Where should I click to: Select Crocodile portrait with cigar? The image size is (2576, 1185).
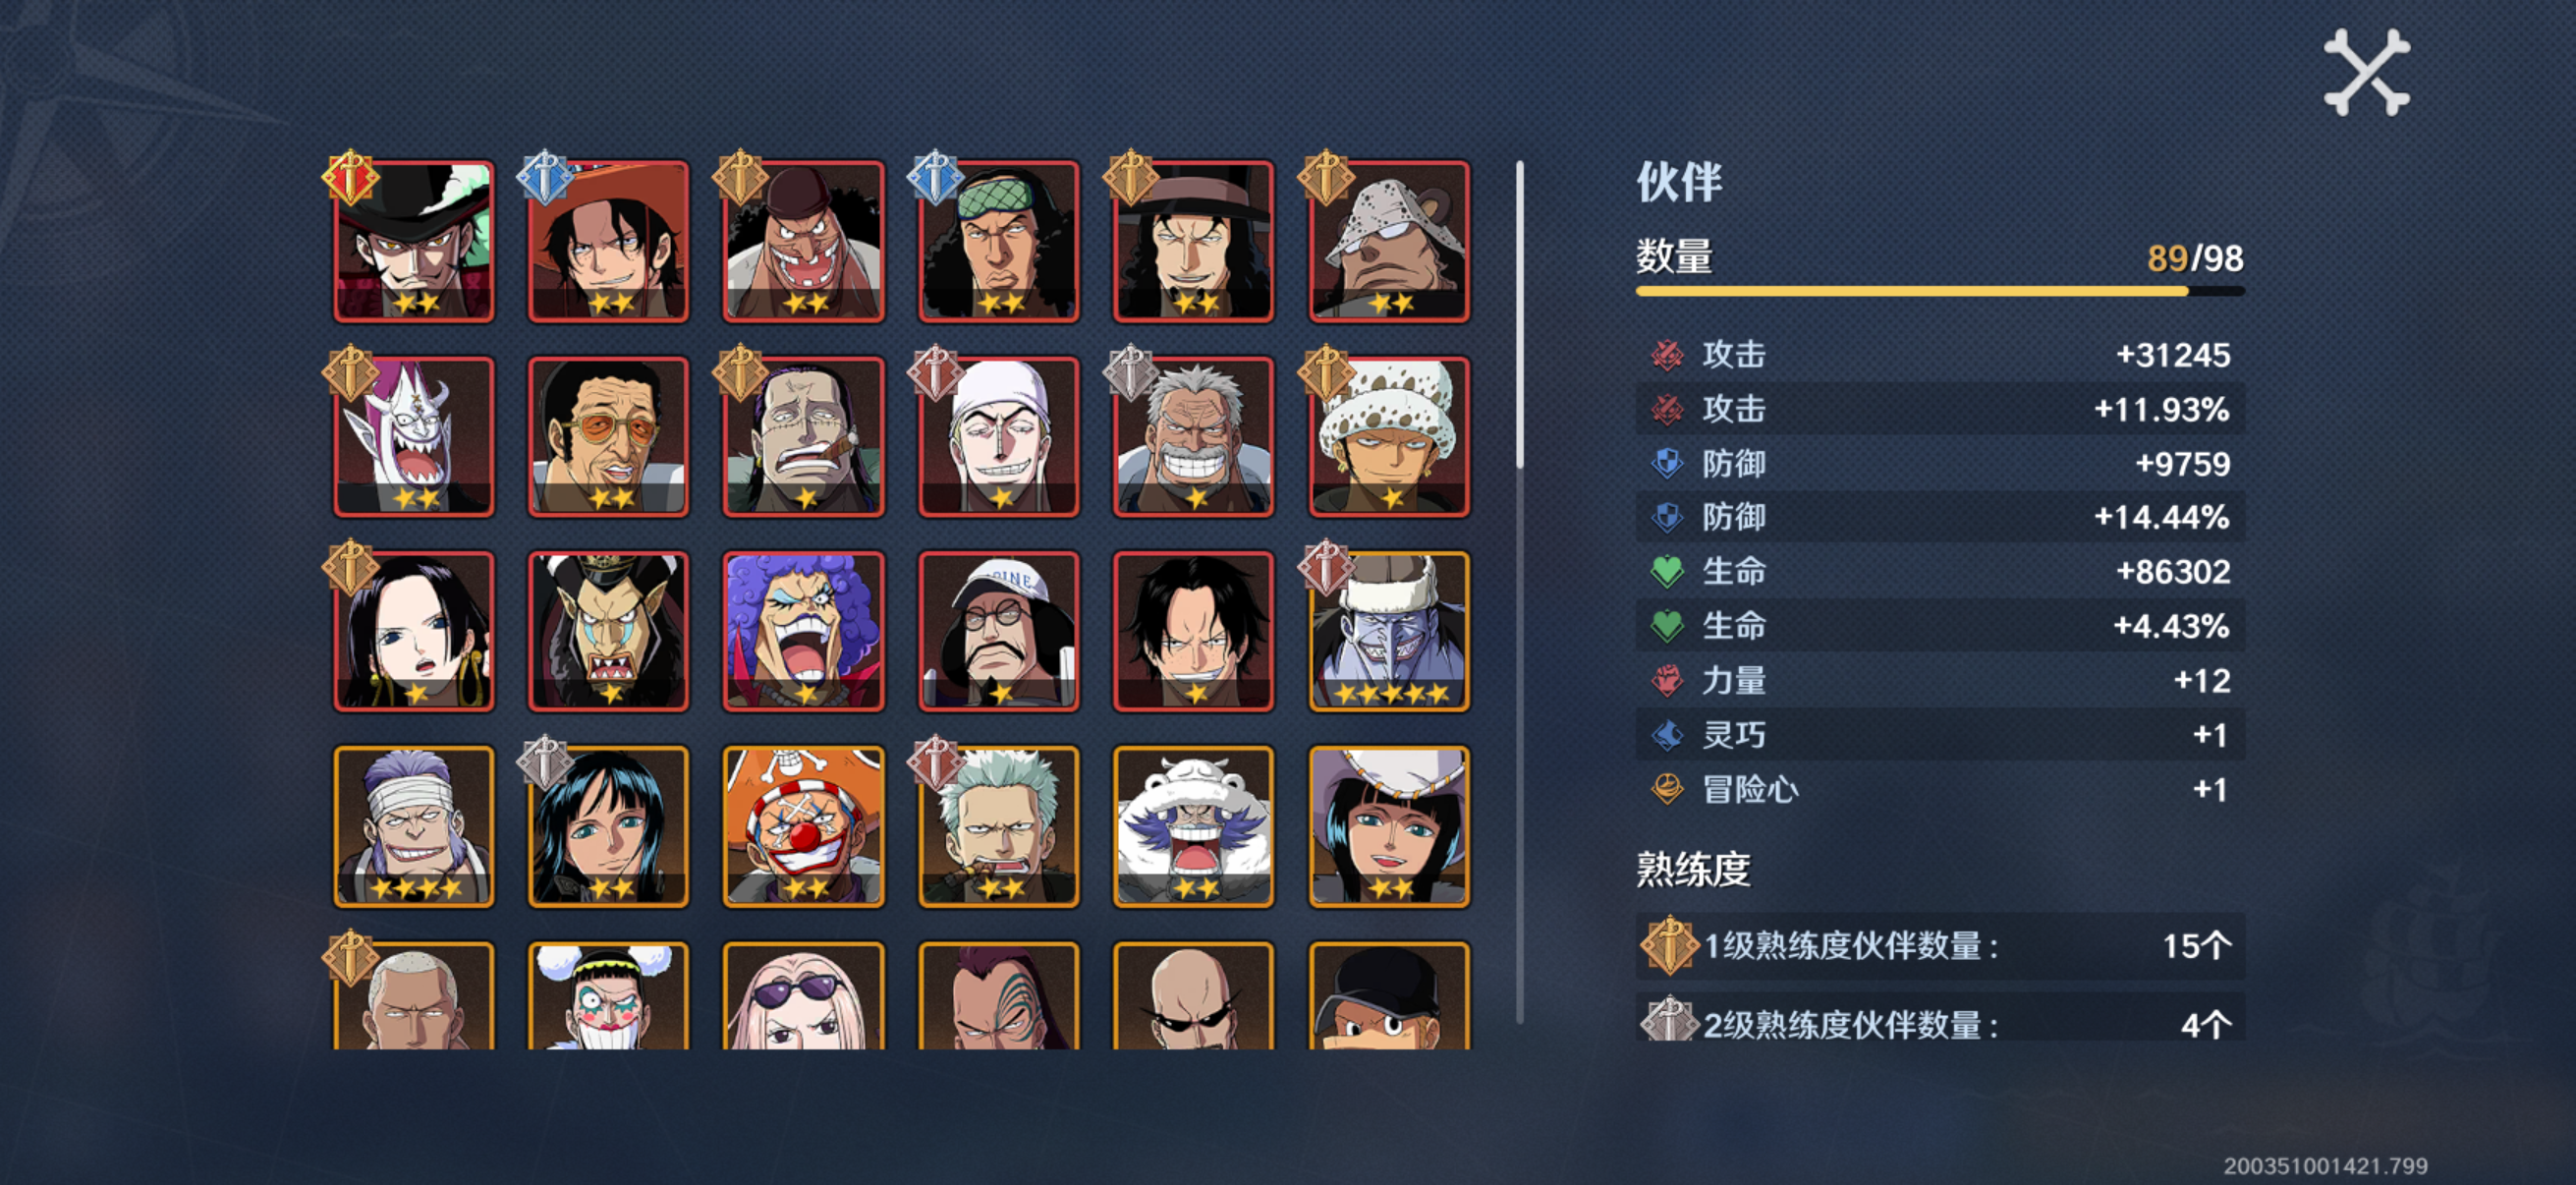[x=803, y=436]
